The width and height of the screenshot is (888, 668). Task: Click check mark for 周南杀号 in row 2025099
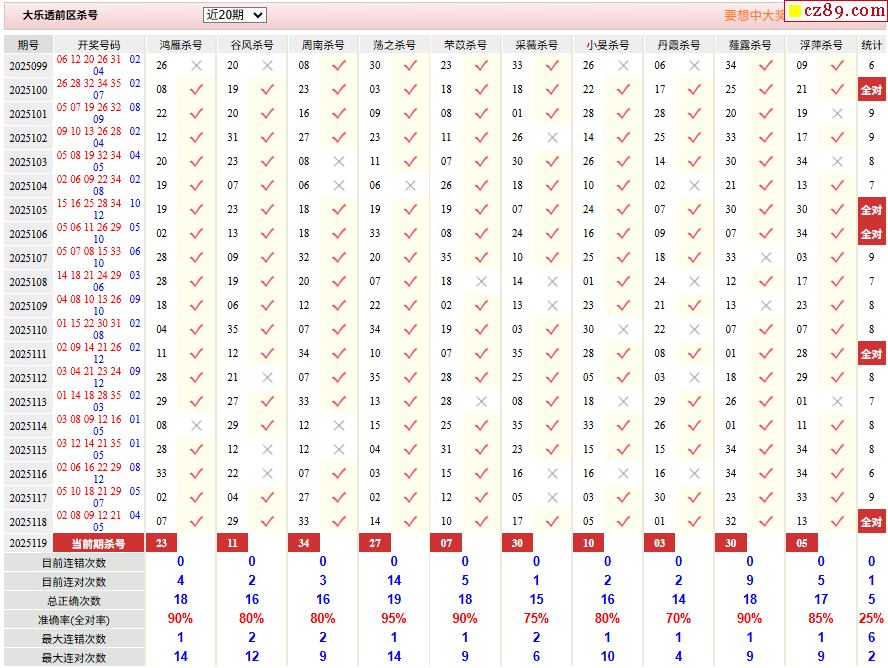(338, 66)
